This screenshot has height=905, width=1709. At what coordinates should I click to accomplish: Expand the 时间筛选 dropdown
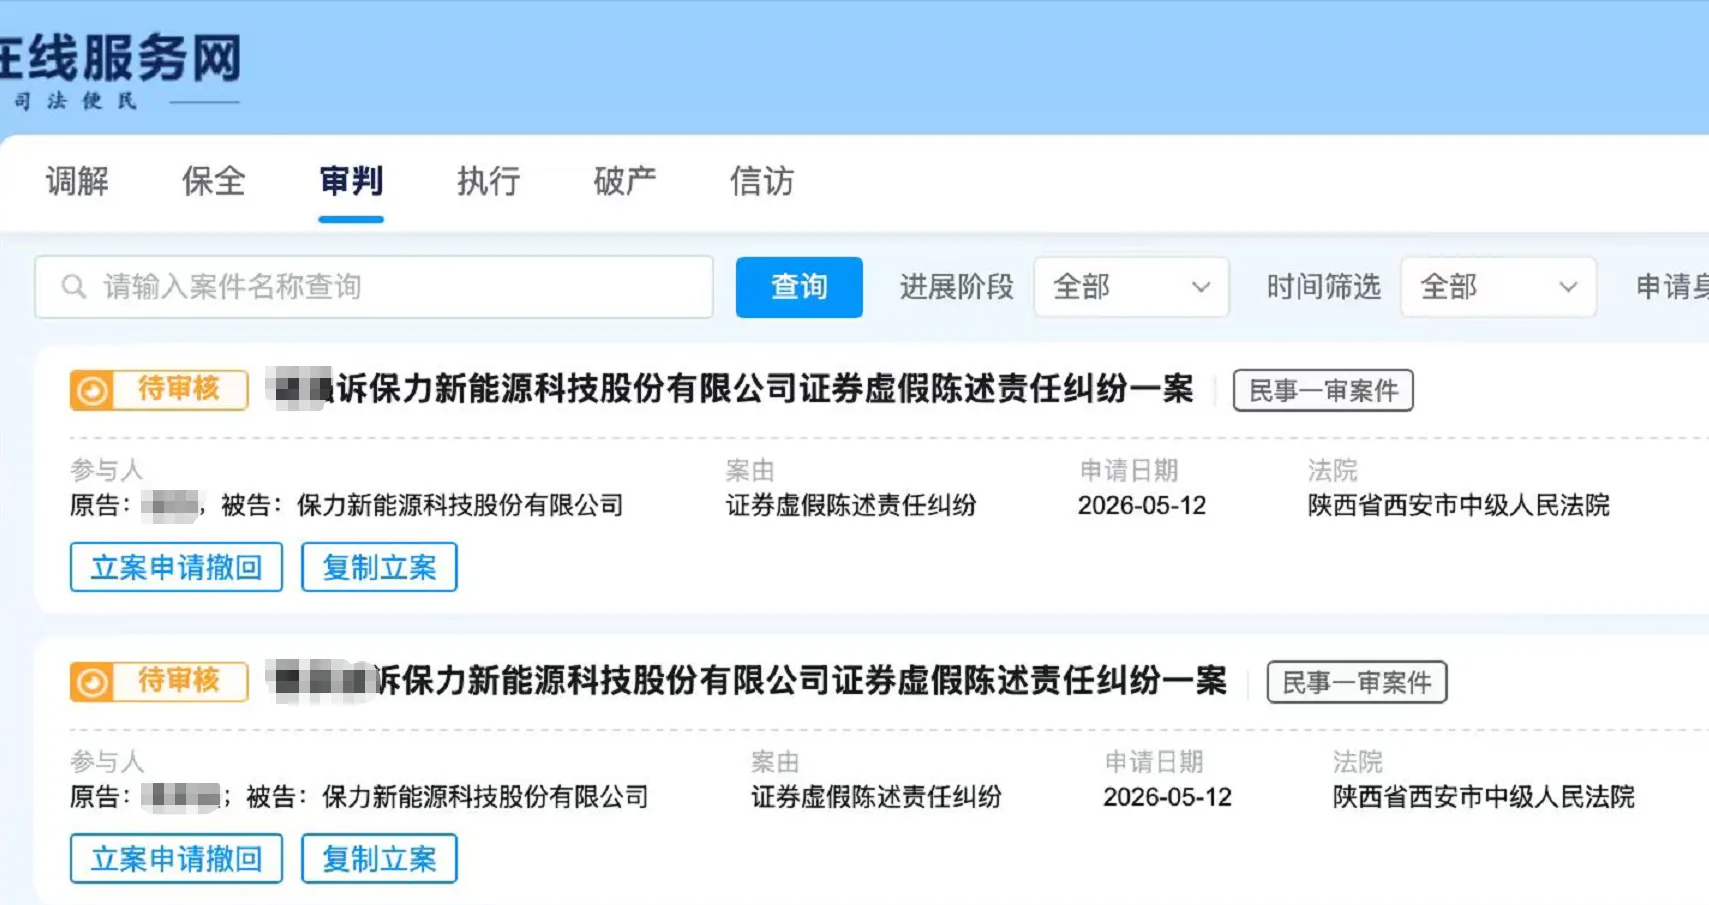[1498, 287]
